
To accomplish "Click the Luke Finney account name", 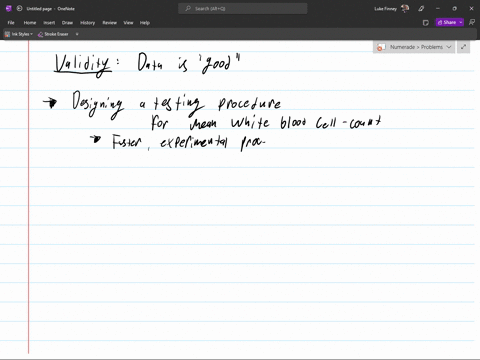I will click(386, 9).
